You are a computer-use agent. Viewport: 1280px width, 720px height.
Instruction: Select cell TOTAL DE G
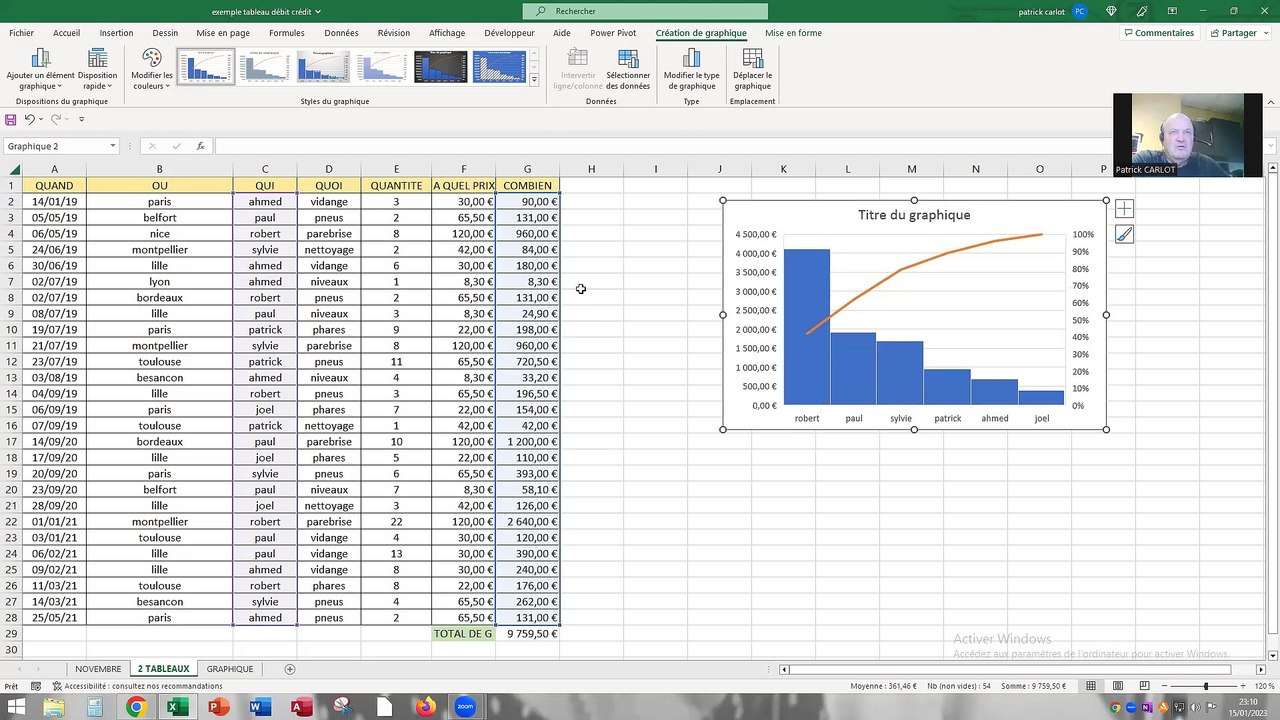click(463, 633)
